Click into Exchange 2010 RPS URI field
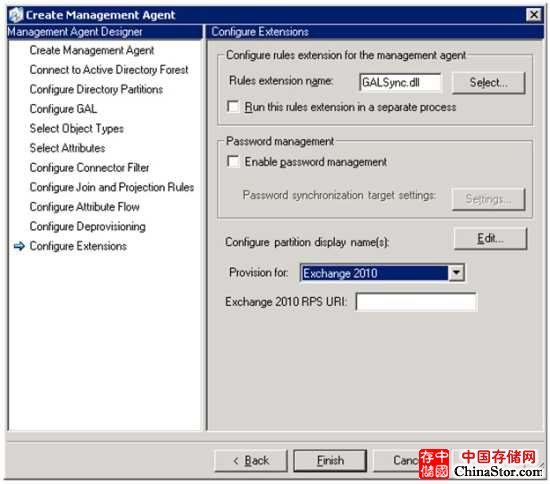Screen dimensions: 550x484 [416, 302]
